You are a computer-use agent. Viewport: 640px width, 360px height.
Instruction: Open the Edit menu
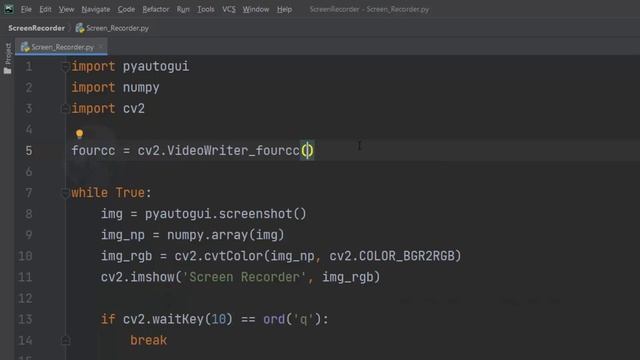(x=45, y=9)
